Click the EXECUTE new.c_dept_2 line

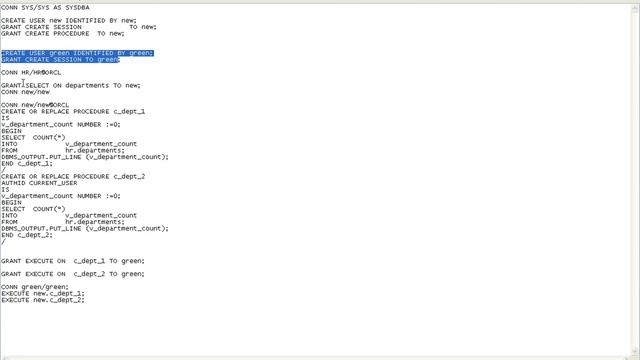(43, 300)
